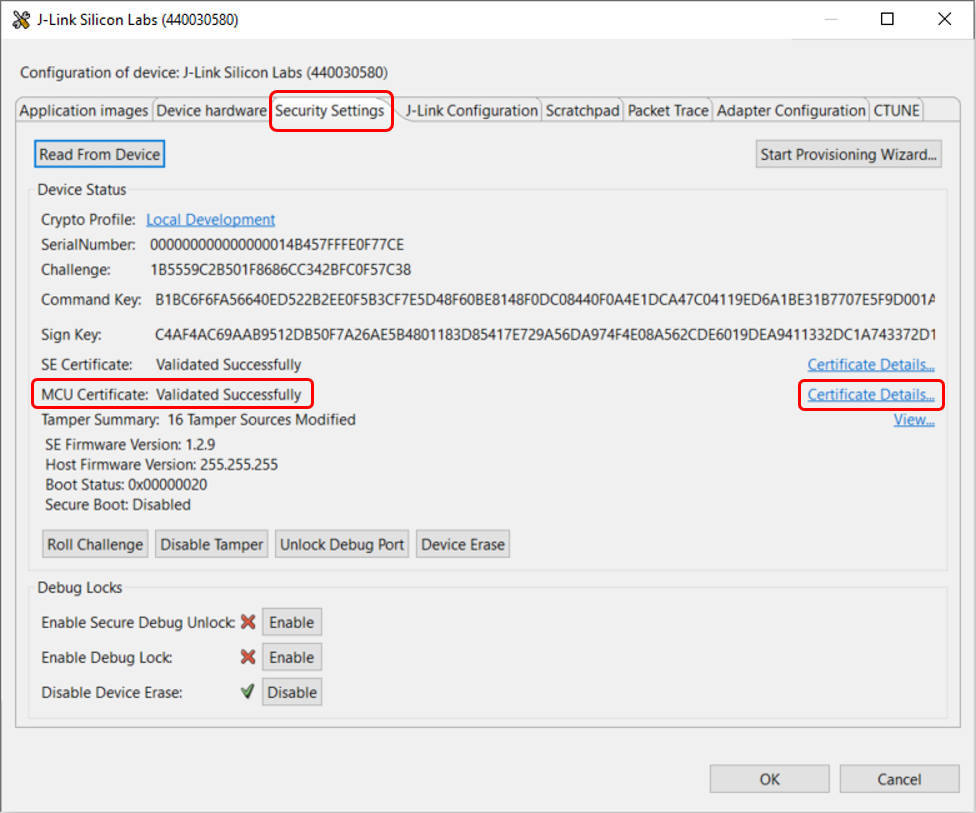Viewport: 976px width, 813px height.
Task: Click View link for Tamper Summary
Action: click(x=913, y=420)
